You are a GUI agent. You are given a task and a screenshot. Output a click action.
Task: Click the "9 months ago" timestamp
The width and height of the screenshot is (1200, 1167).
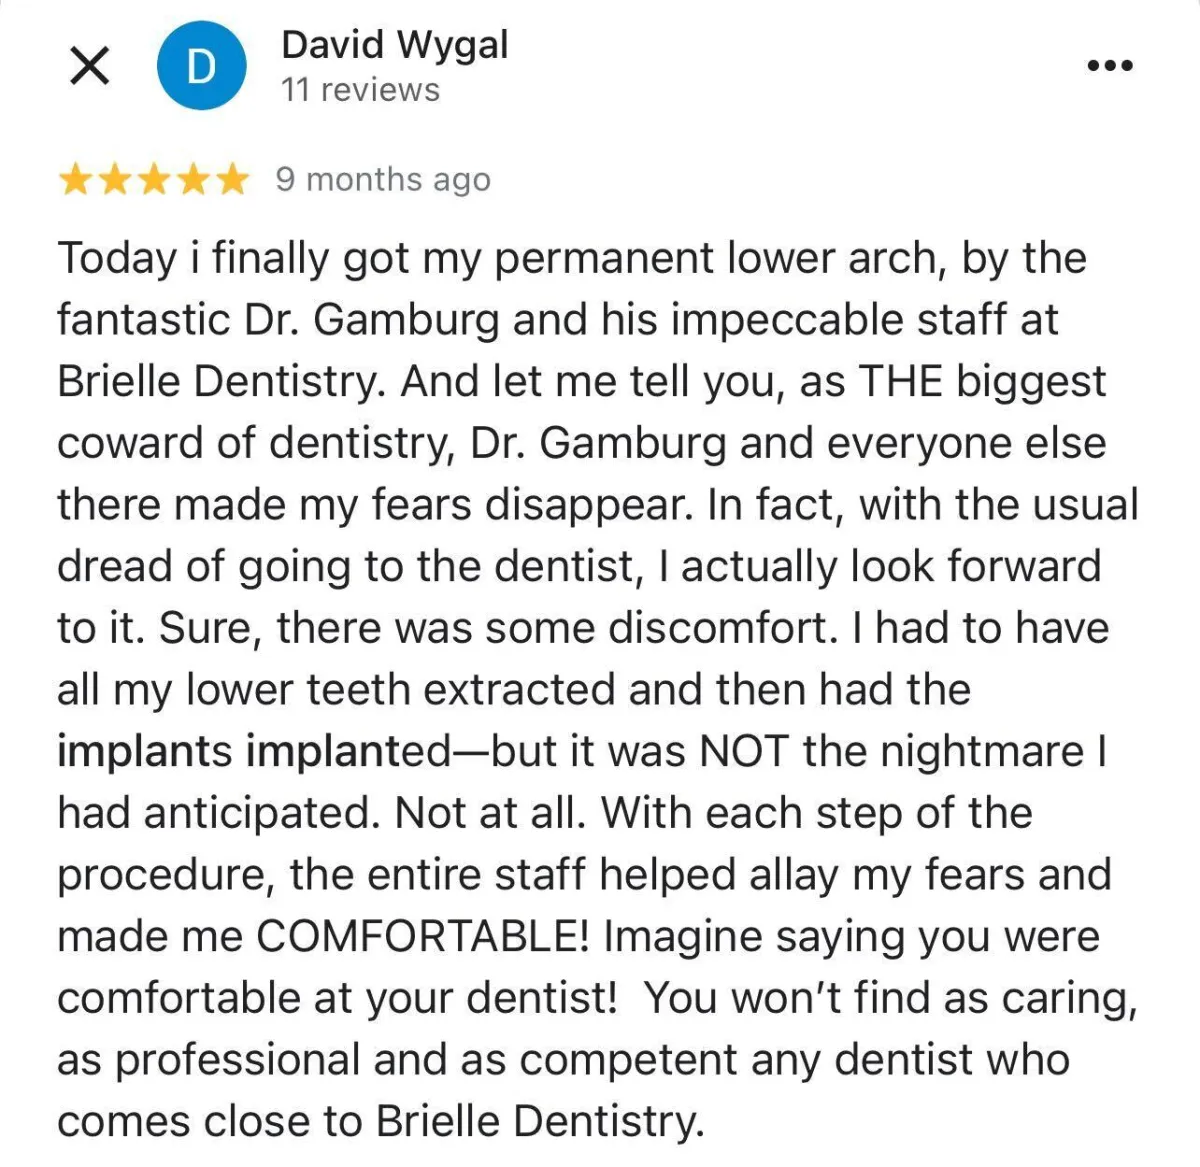(383, 180)
